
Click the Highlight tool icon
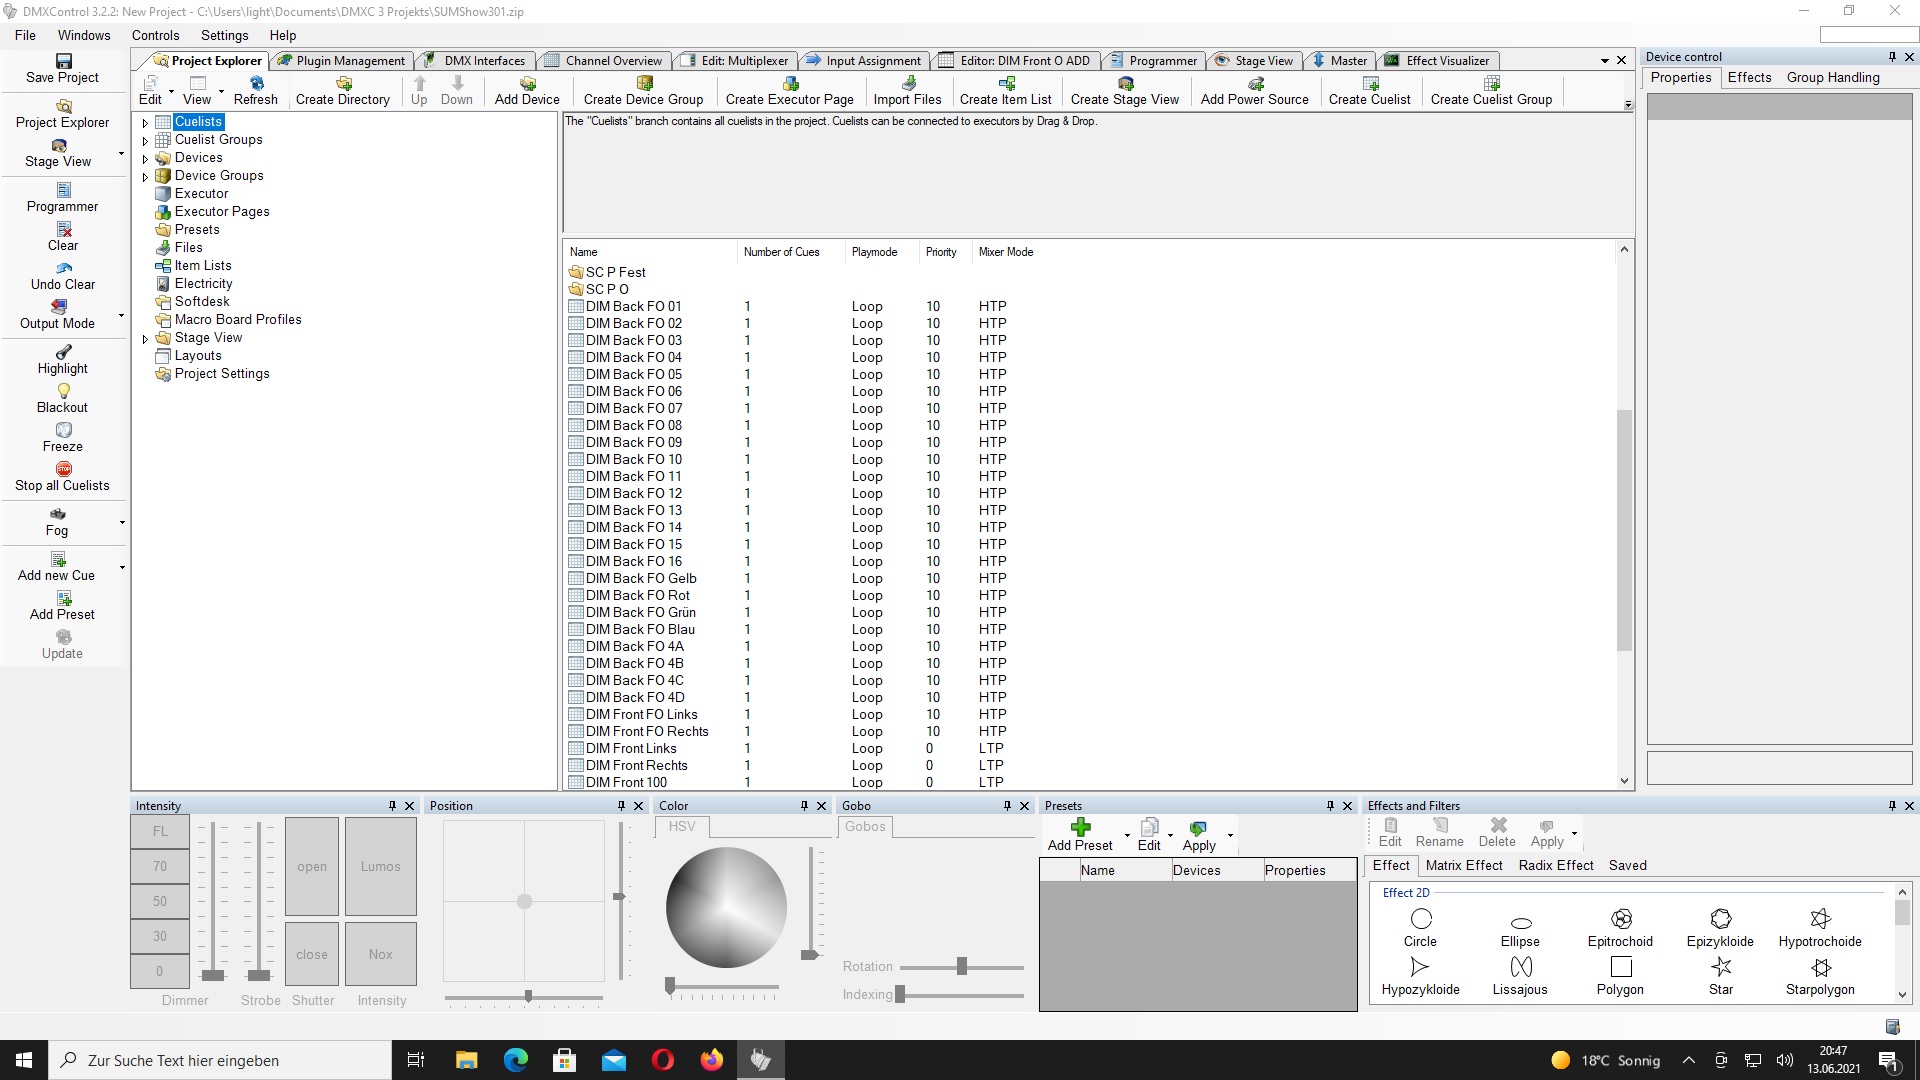coord(63,351)
